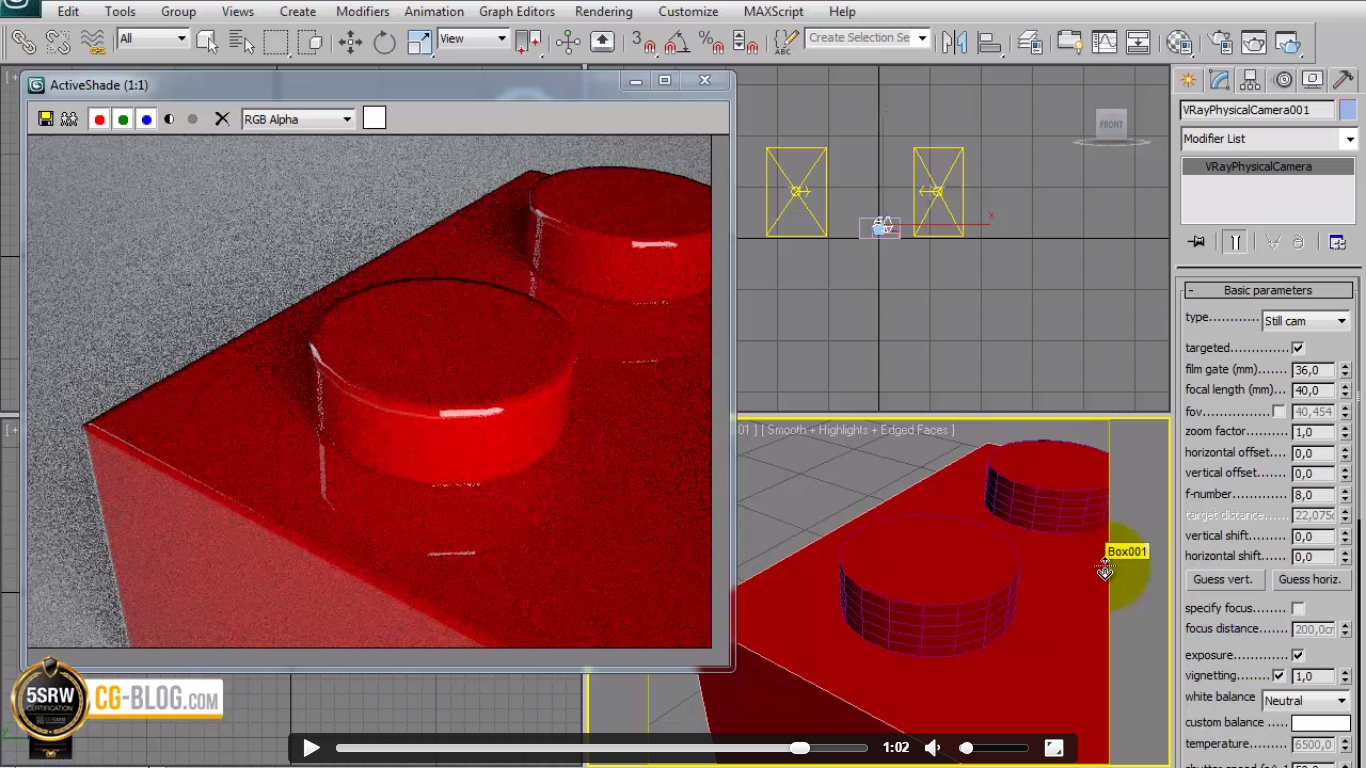This screenshot has width=1366, height=768.
Task: Toggle monochrome display in ActiveShade
Action: point(193,119)
